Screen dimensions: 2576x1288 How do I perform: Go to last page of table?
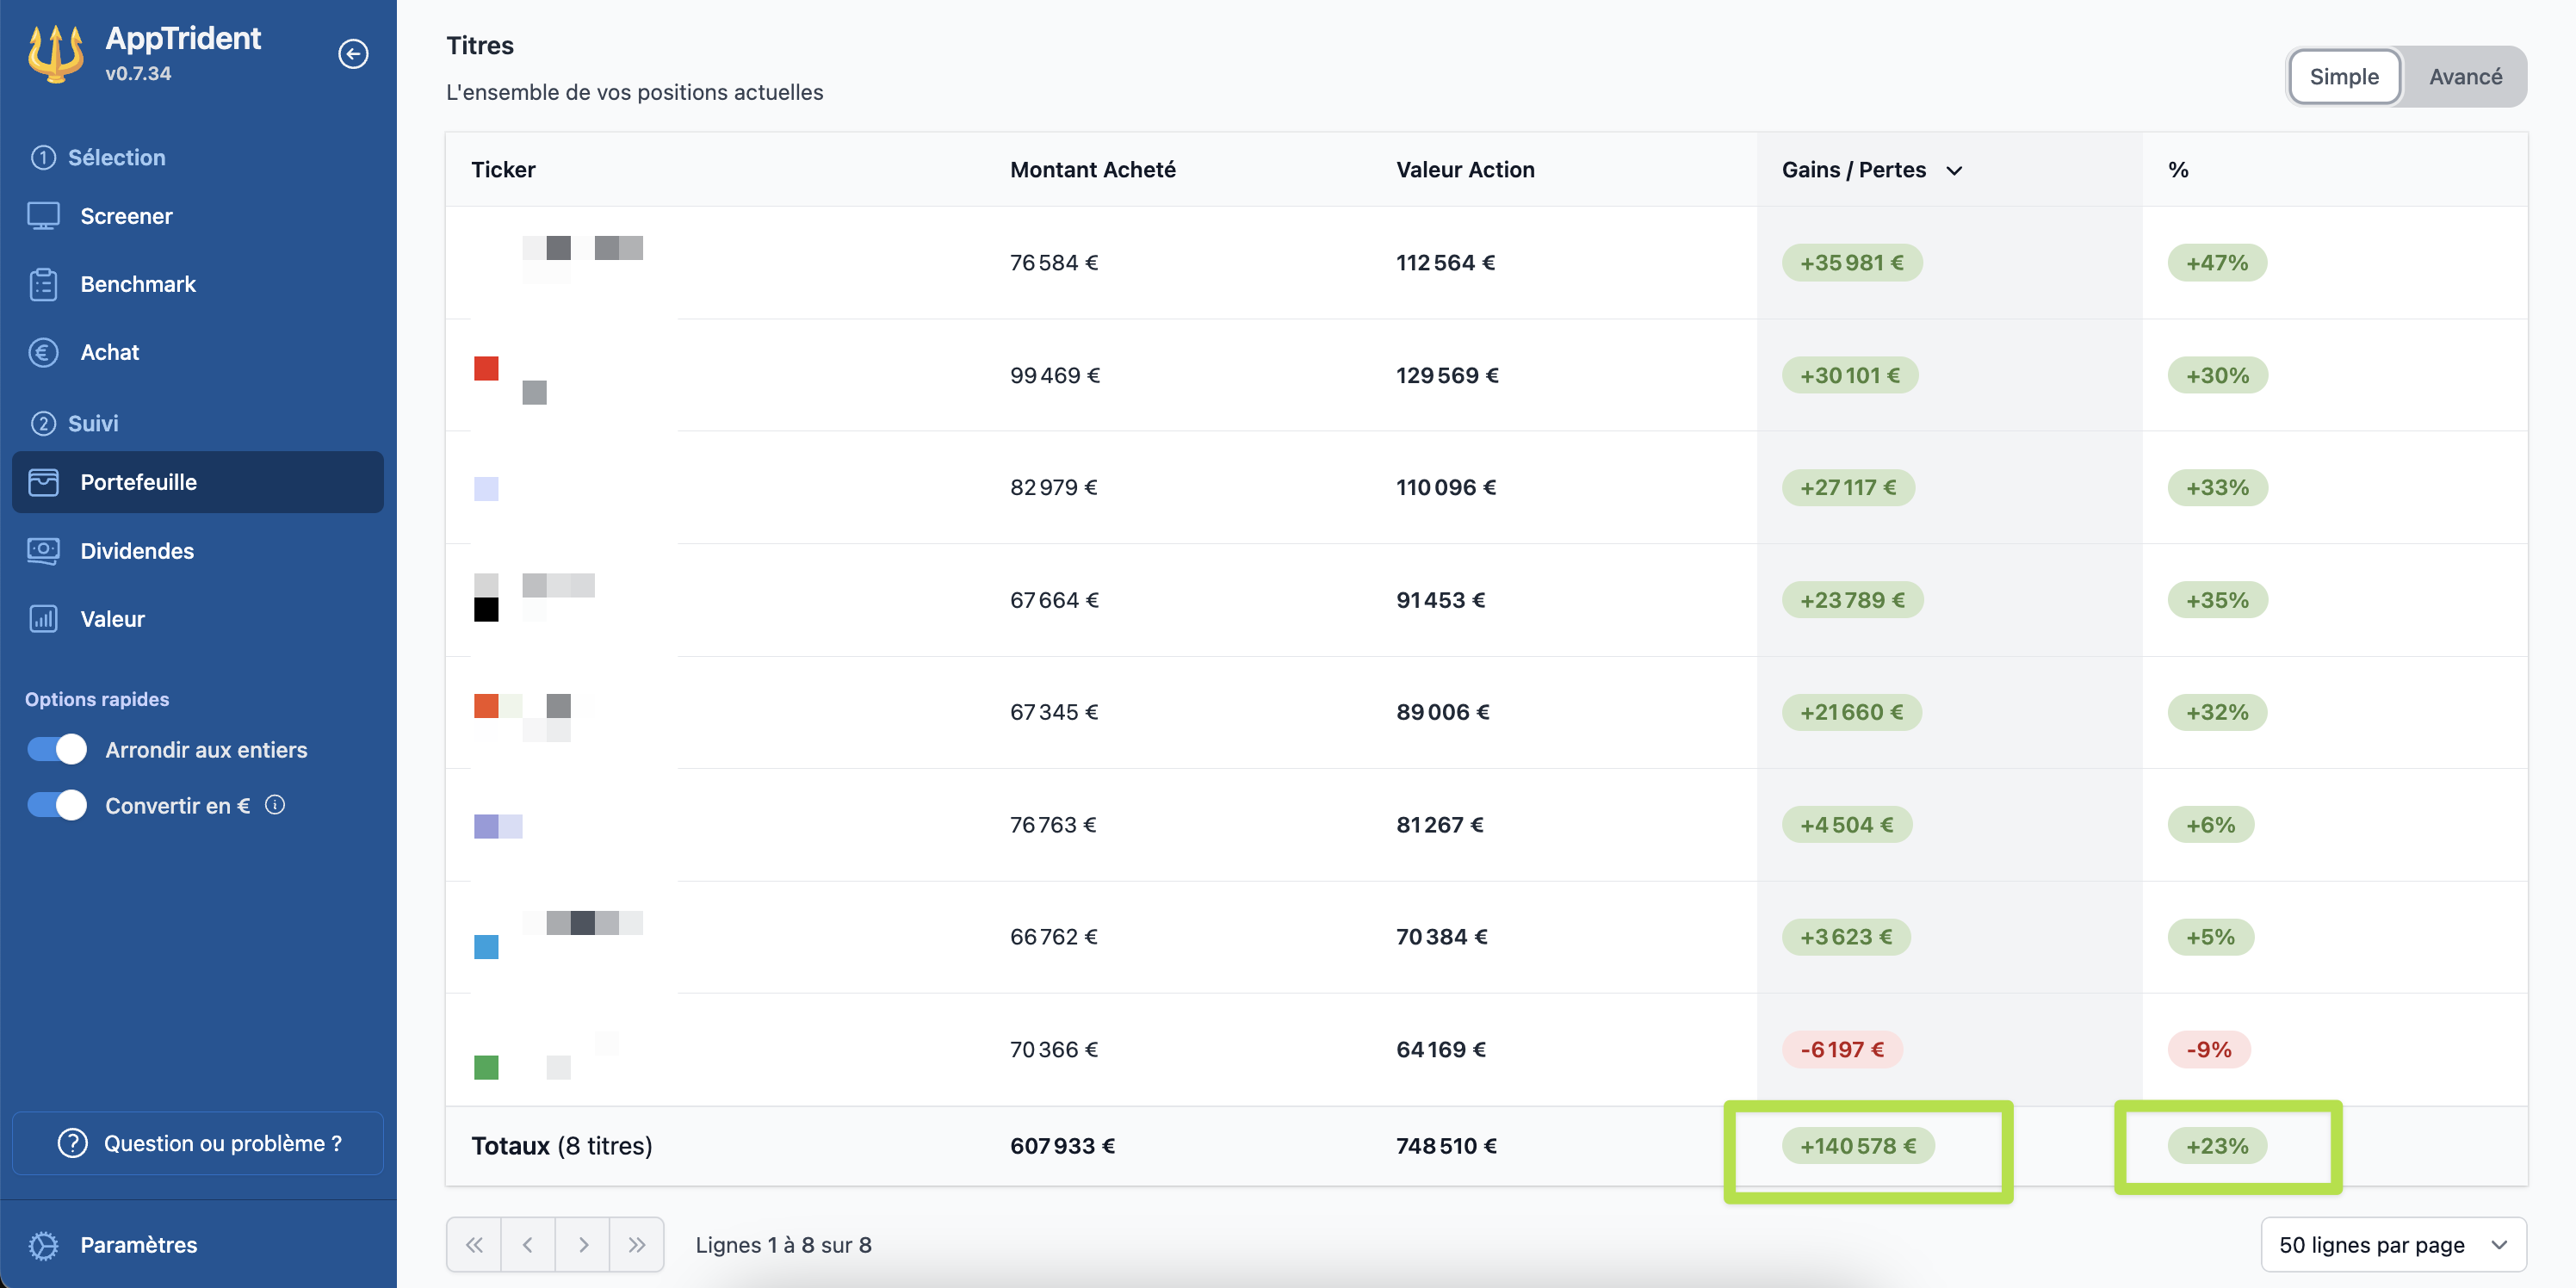click(637, 1245)
